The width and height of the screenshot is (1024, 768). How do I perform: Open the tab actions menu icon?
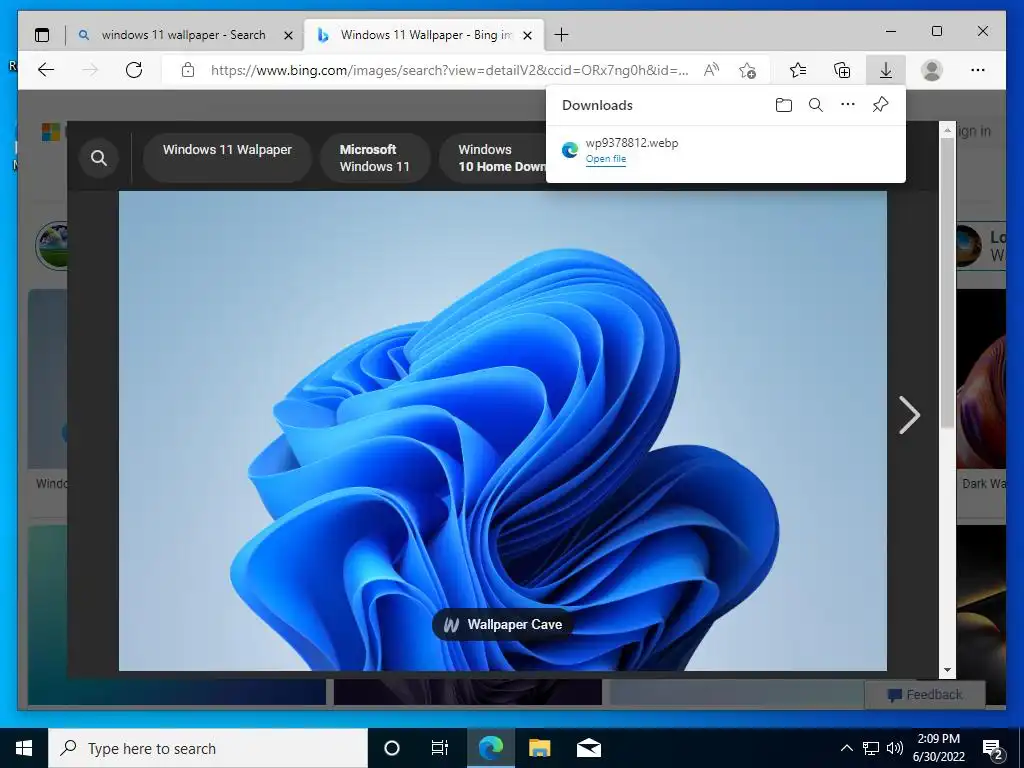point(42,35)
